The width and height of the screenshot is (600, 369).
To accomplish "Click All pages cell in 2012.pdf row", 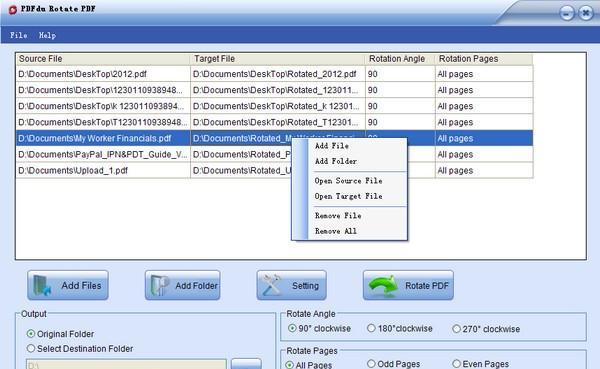I will (484, 74).
